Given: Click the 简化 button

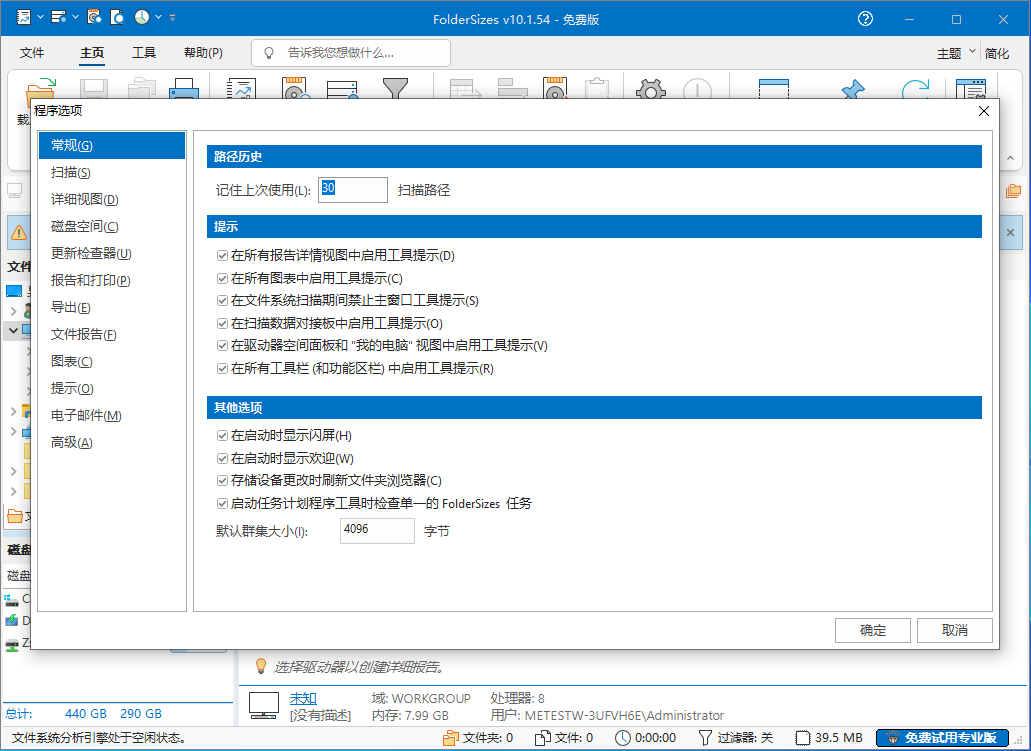Looking at the screenshot, I should point(997,53).
